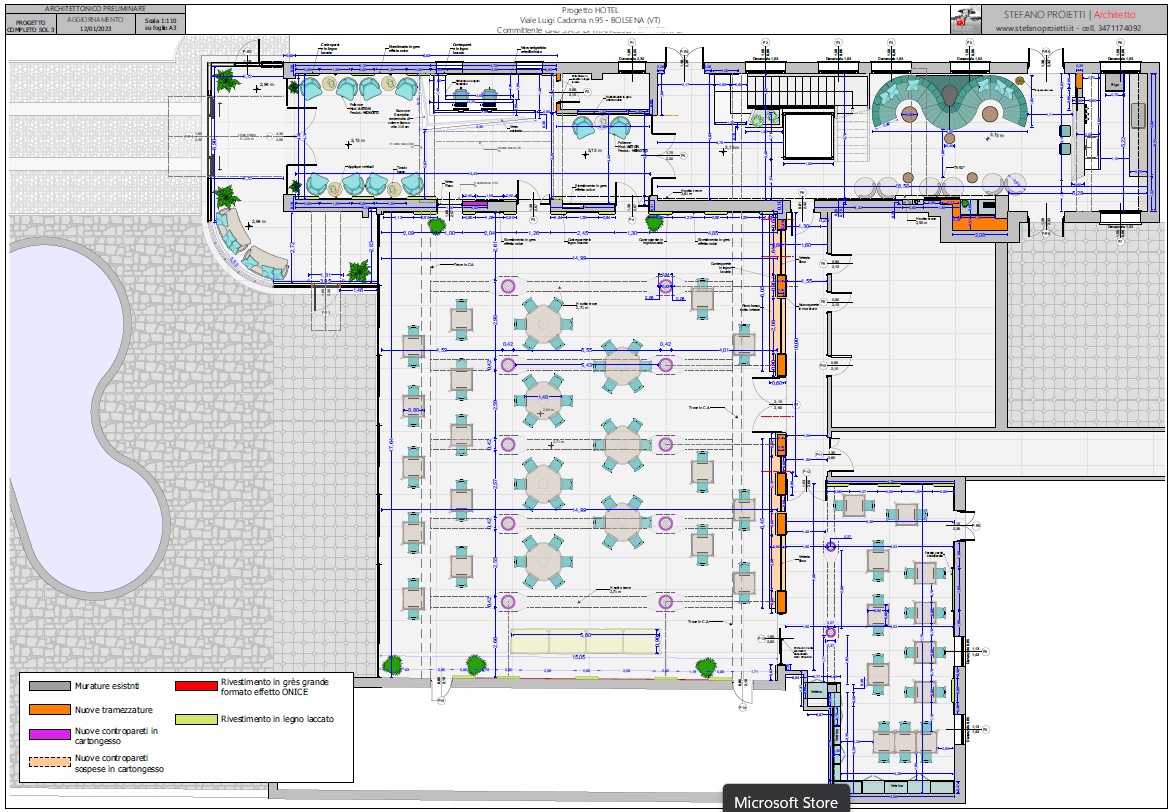Image resolution: width=1171 pixels, height=812 pixels.
Task: Click the Scala 1:110 title block cell
Action: [161, 24]
